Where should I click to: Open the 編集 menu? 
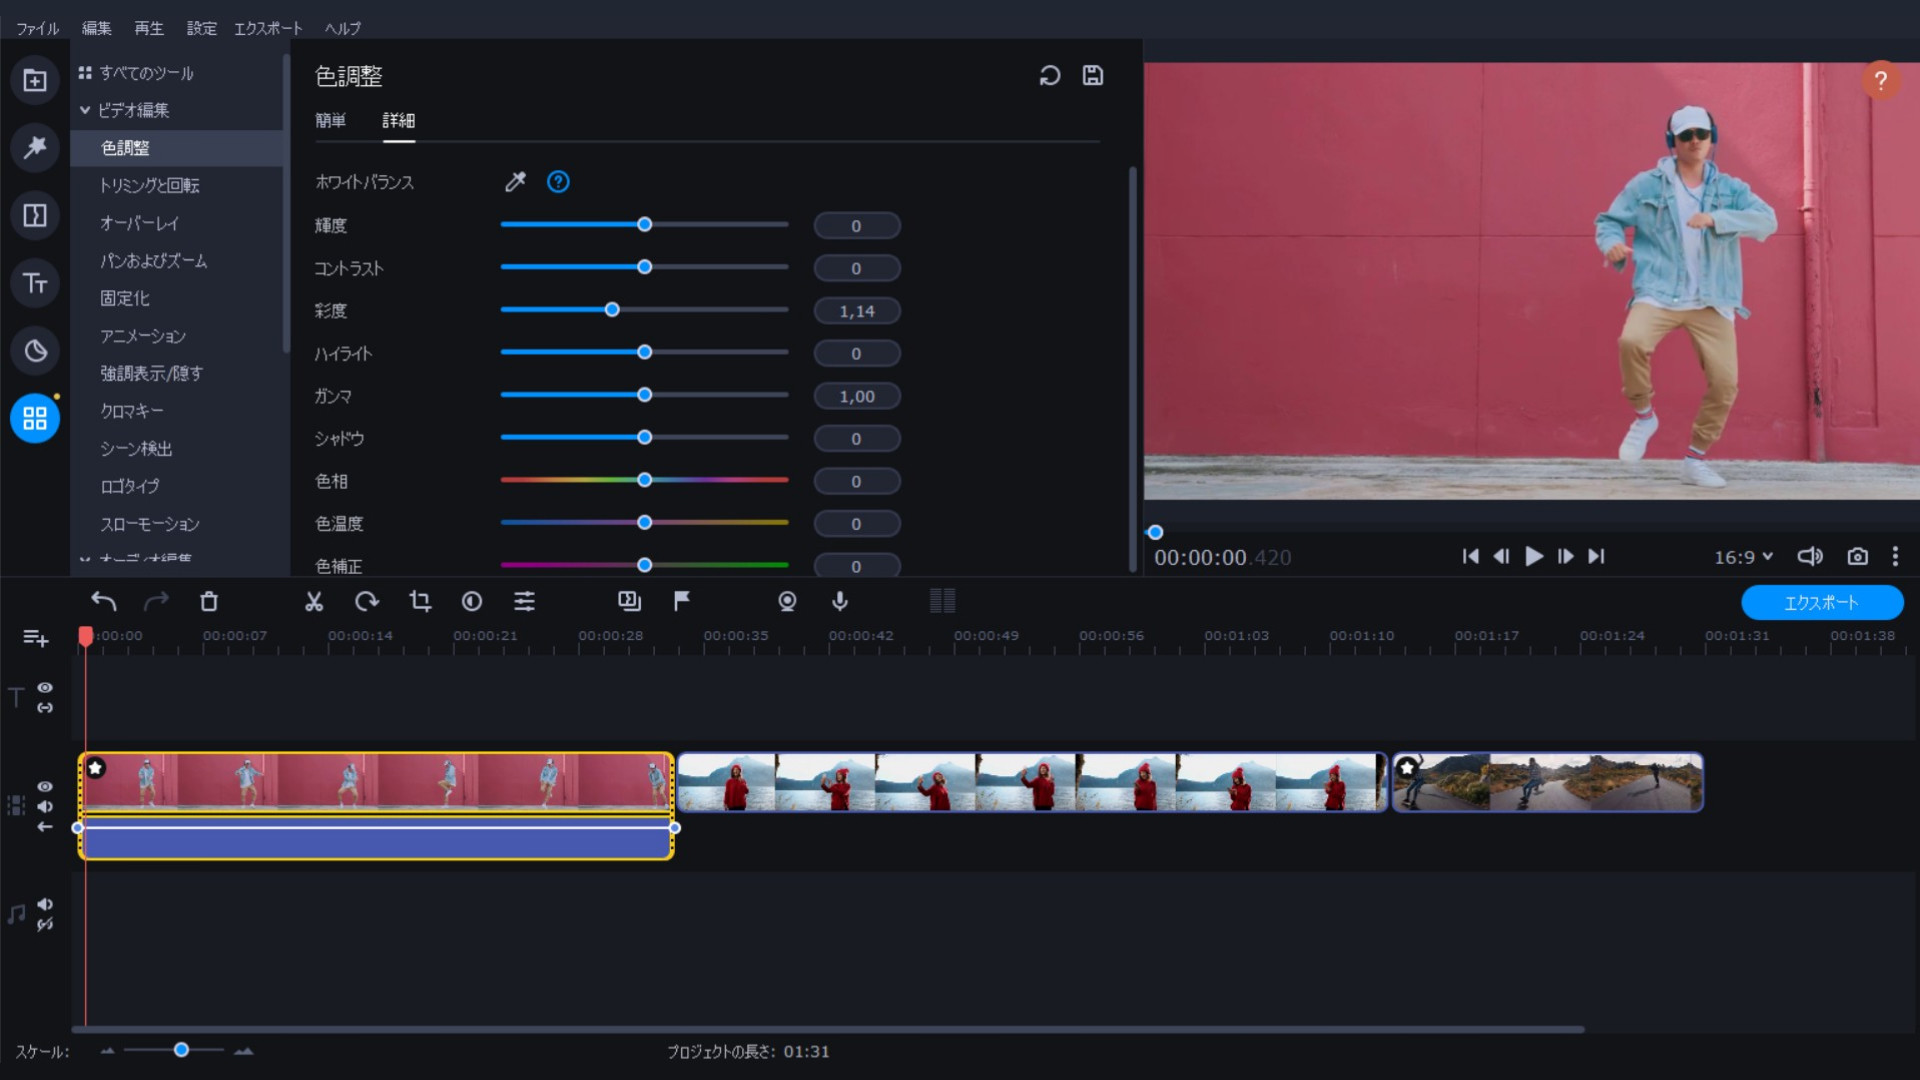(97, 28)
